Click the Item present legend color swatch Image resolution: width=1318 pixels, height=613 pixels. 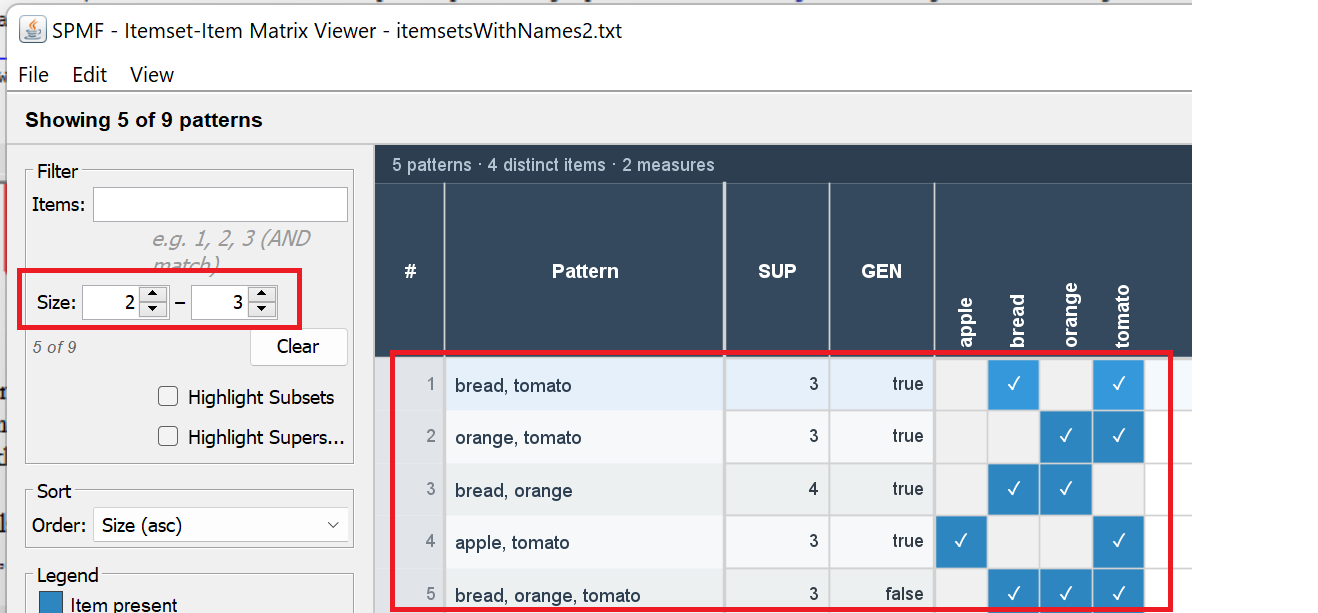(x=50, y=602)
